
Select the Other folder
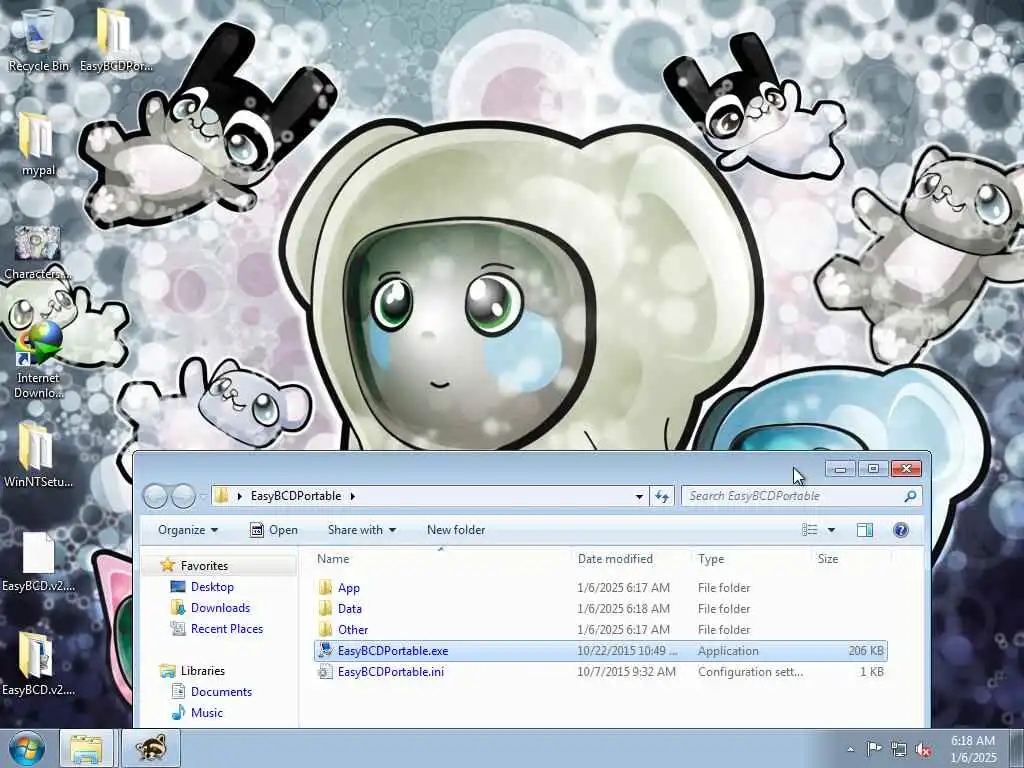[353, 630]
